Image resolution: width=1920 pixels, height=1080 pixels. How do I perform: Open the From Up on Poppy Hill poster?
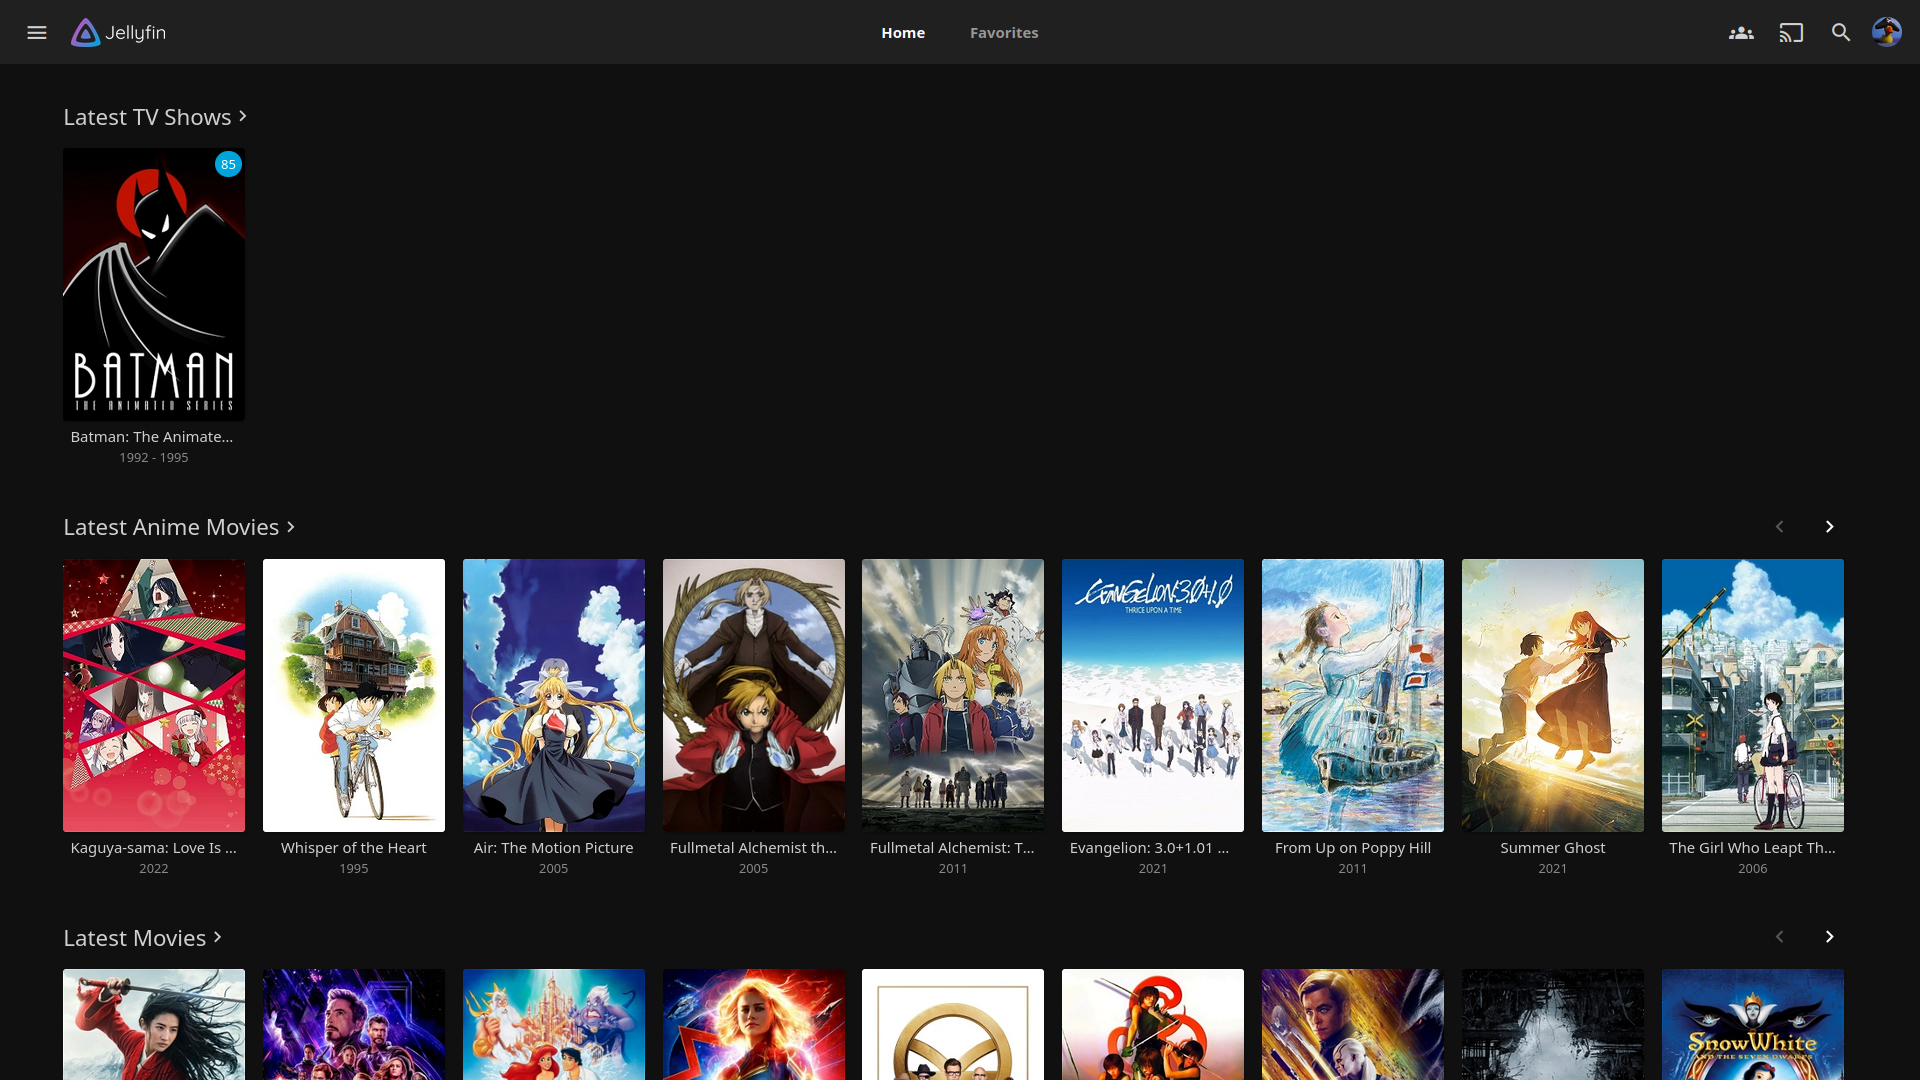pyautogui.click(x=1352, y=695)
